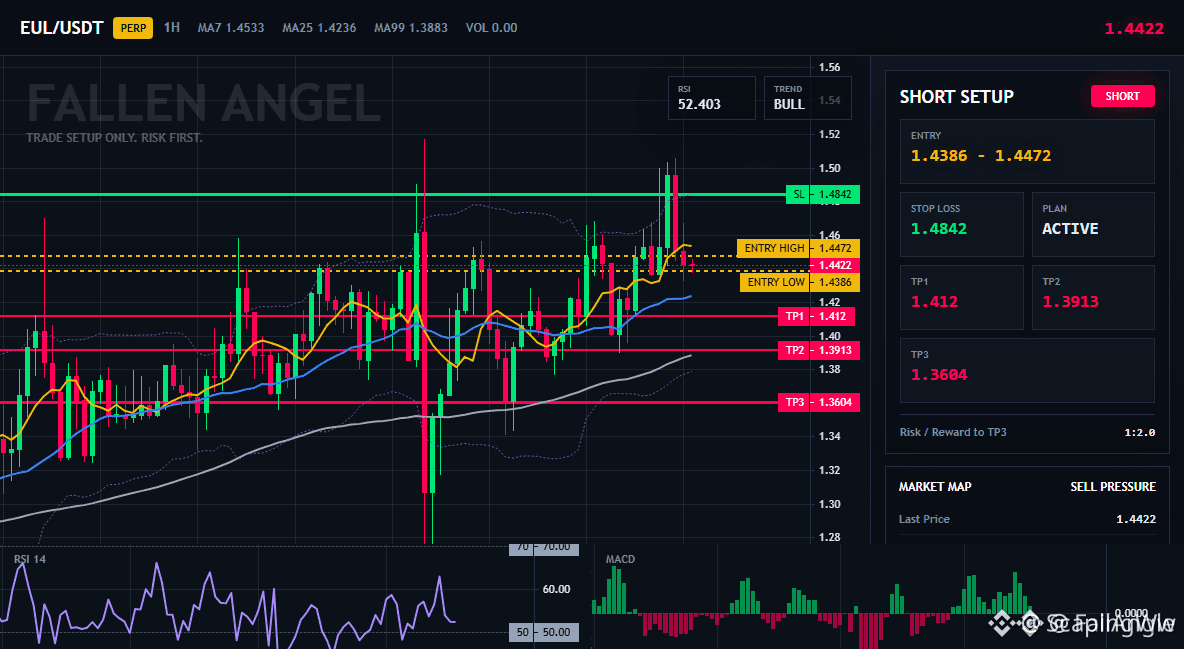Click the MACD panel label
The height and width of the screenshot is (649, 1184).
tap(620, 559)
